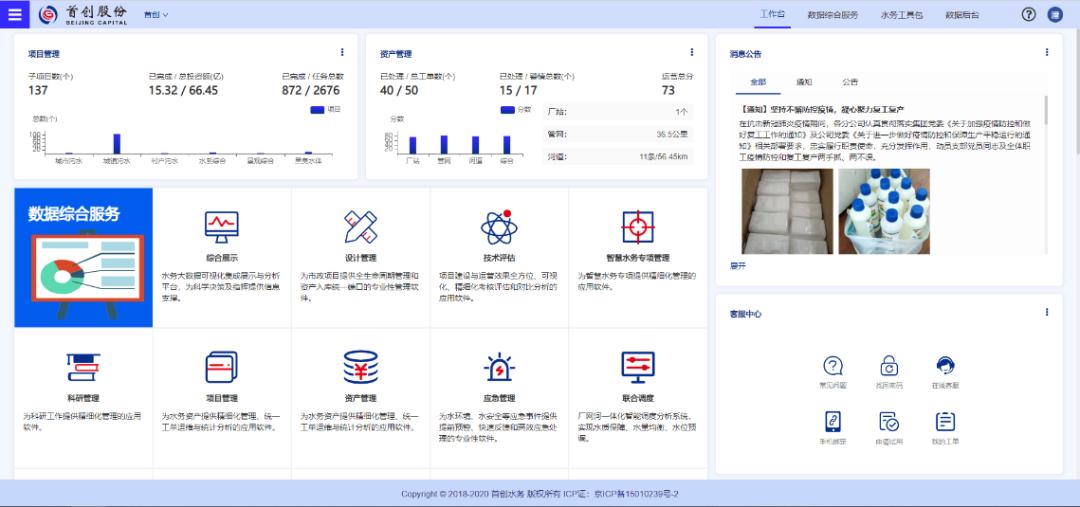Image resolution: width=1080 pixels, height=507 pixels.
Task: Open 设计管理 pencil-and-ruler icon
Action: (x=360, y=226)
